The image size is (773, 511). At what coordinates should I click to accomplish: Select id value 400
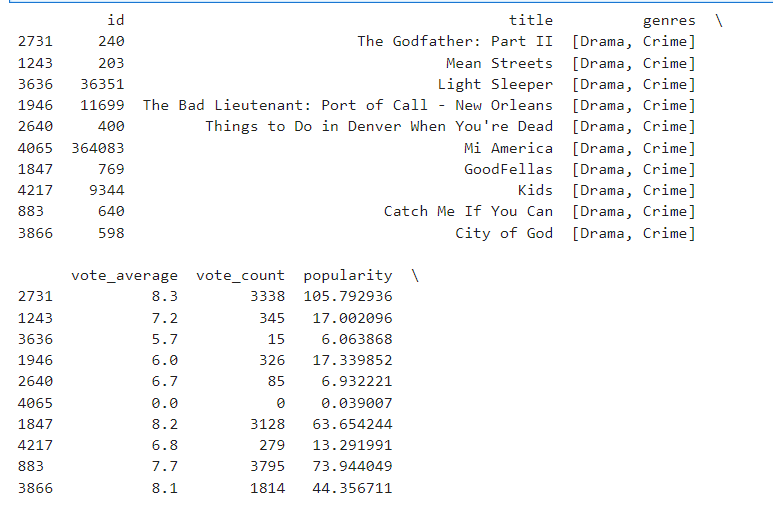[x=111, y=127]
